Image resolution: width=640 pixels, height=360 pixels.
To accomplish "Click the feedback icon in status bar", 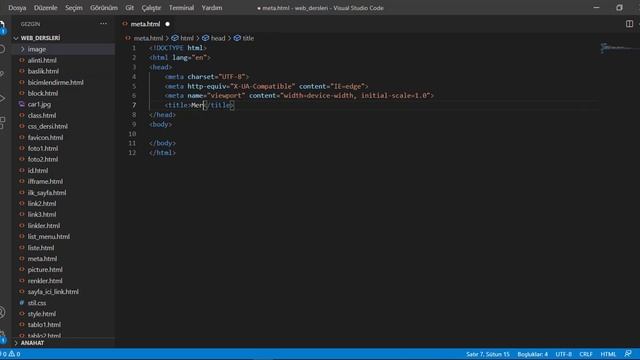I will point(628,354).
